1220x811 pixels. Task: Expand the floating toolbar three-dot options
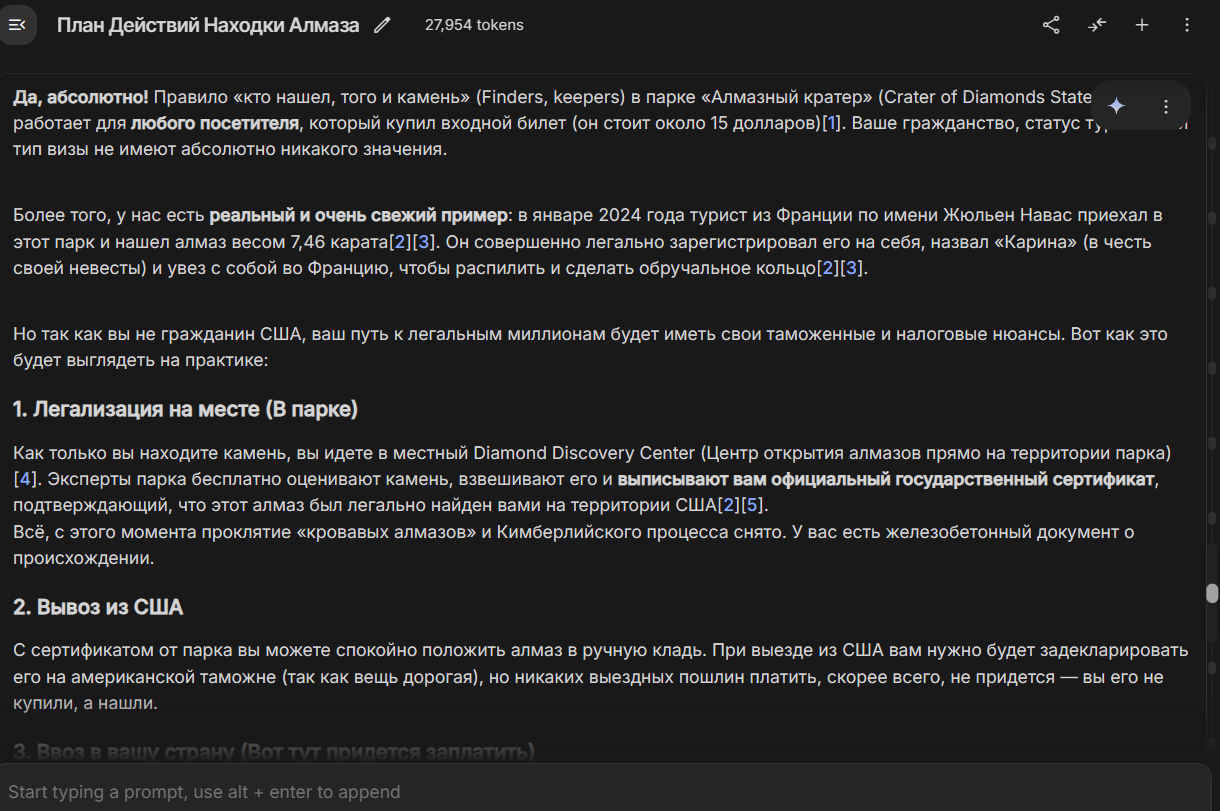[x=1166, y=106]
